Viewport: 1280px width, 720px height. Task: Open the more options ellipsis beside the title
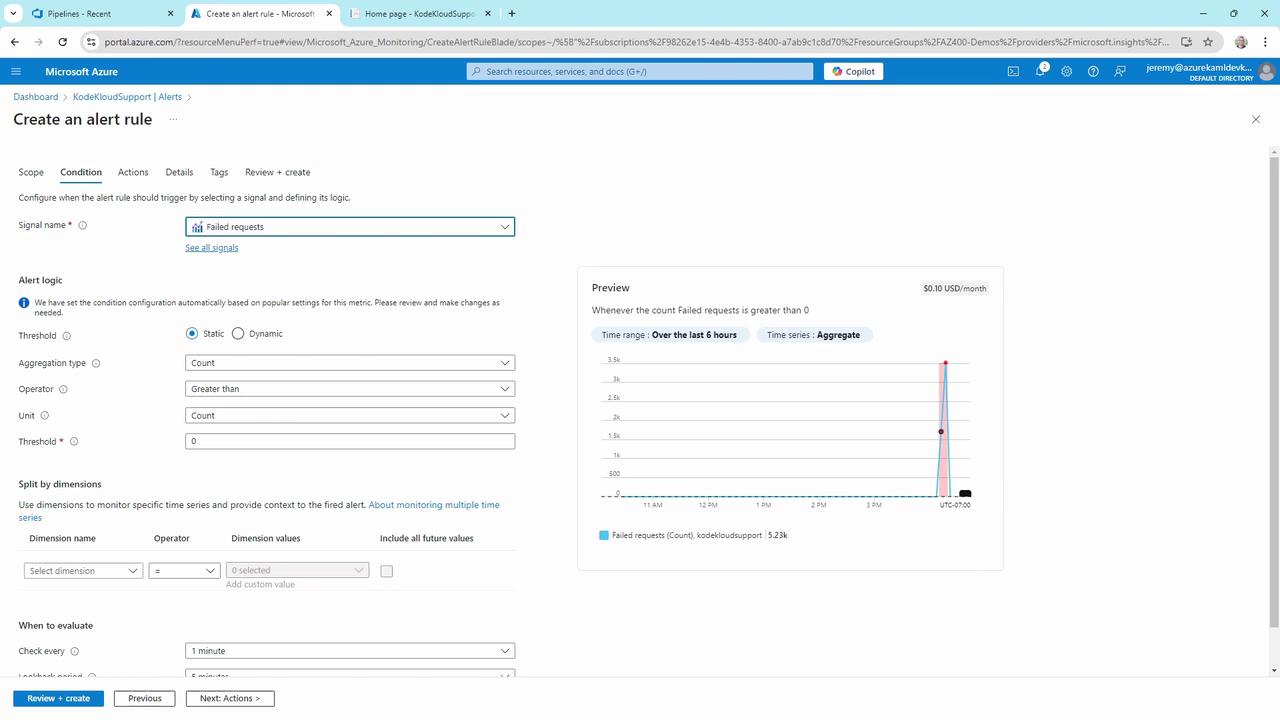pyautogui.click(x=173, y=119)
